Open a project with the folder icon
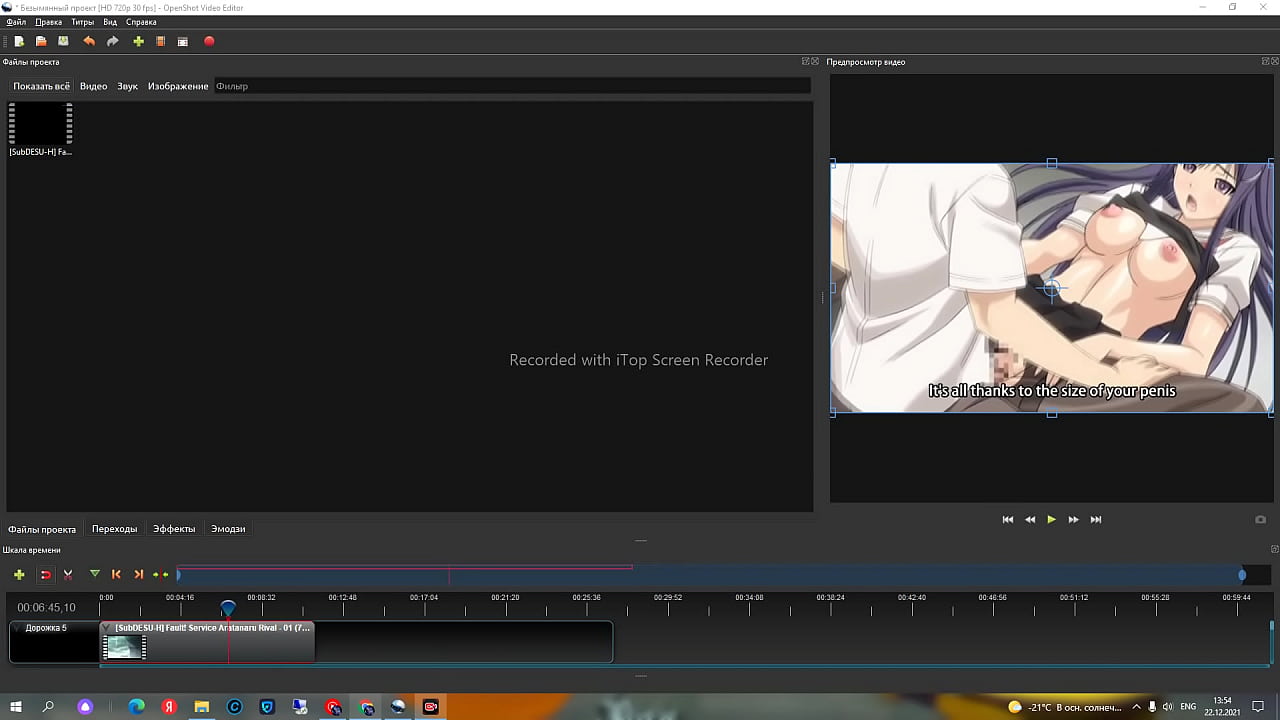 (x=41, y=41)
